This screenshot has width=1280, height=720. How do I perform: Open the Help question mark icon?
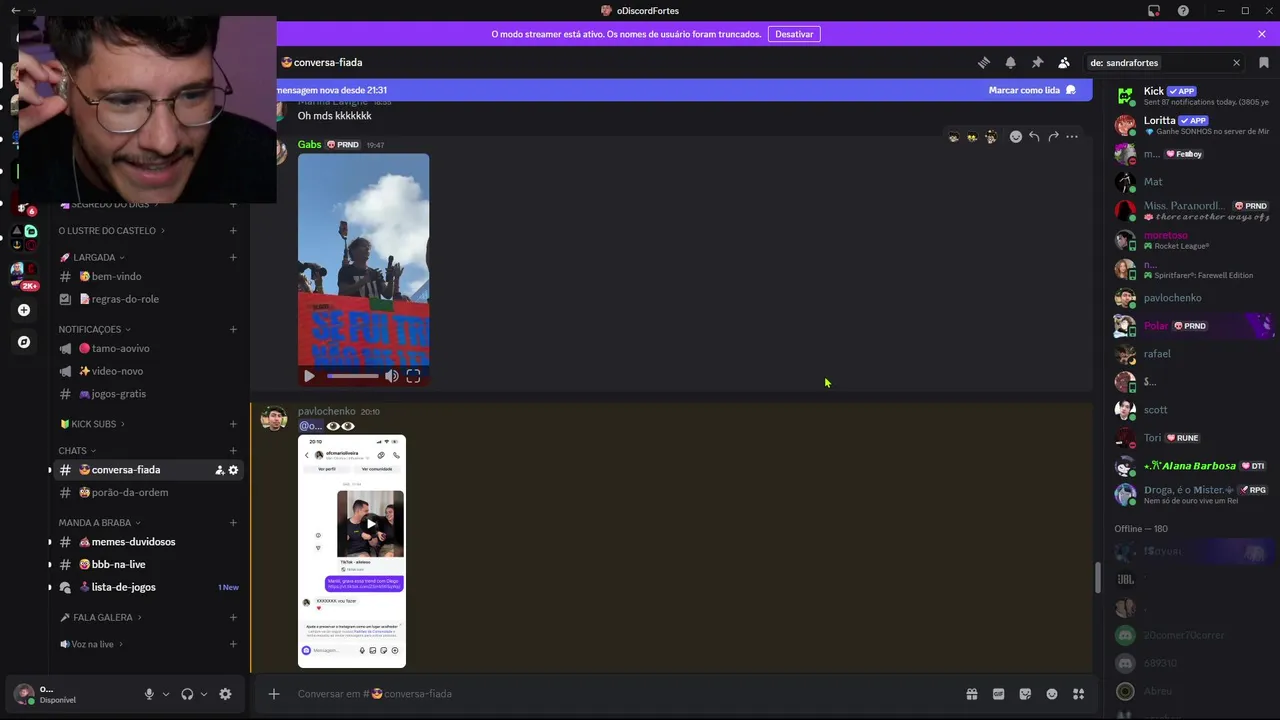pos(1184,11)
